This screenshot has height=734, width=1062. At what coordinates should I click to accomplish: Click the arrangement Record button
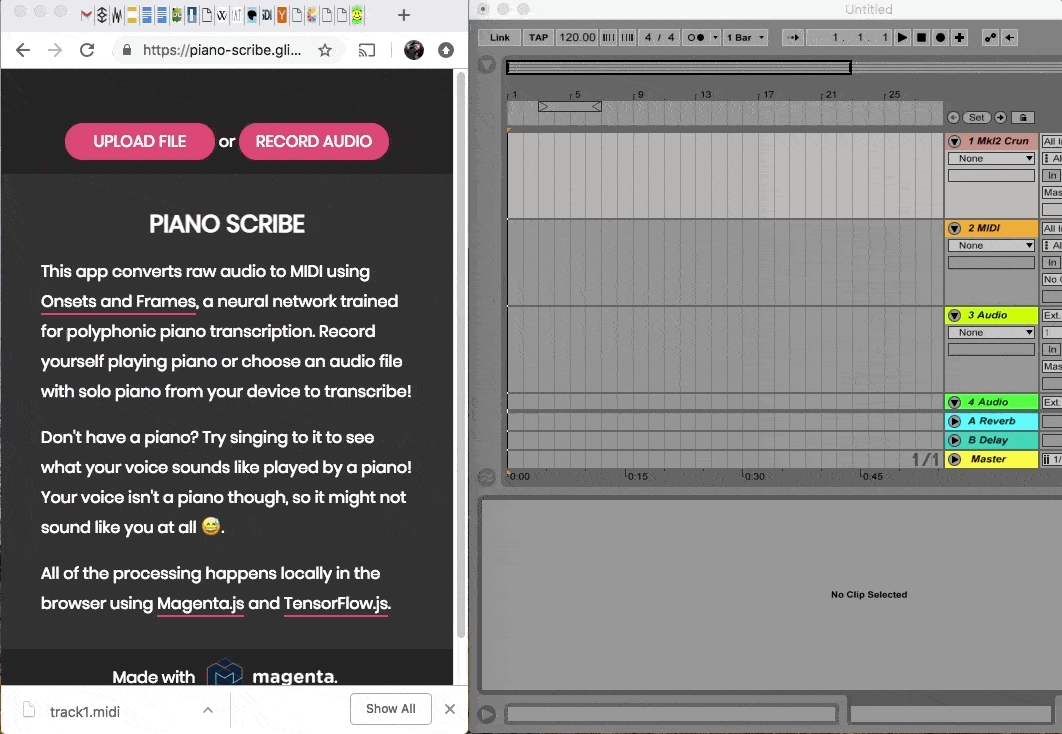coord(940,38)
